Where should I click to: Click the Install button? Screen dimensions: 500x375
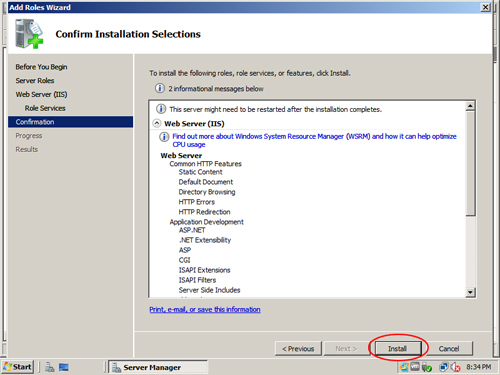(x=397, y=349)
